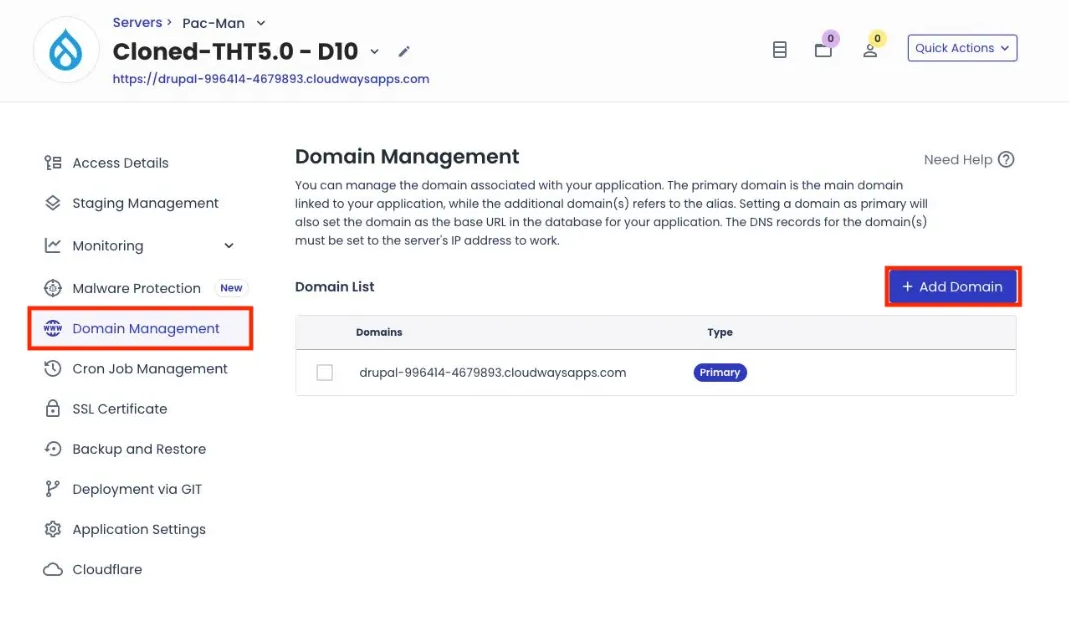Open the projects folder icon with badge
The width and height of the screenshot is (1069, 620).
pos(823,50)
